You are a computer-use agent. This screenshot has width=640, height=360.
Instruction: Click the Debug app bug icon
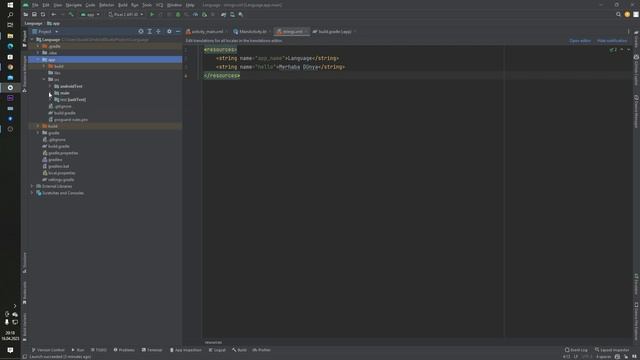pyautogui.click(x=178, y=14)
